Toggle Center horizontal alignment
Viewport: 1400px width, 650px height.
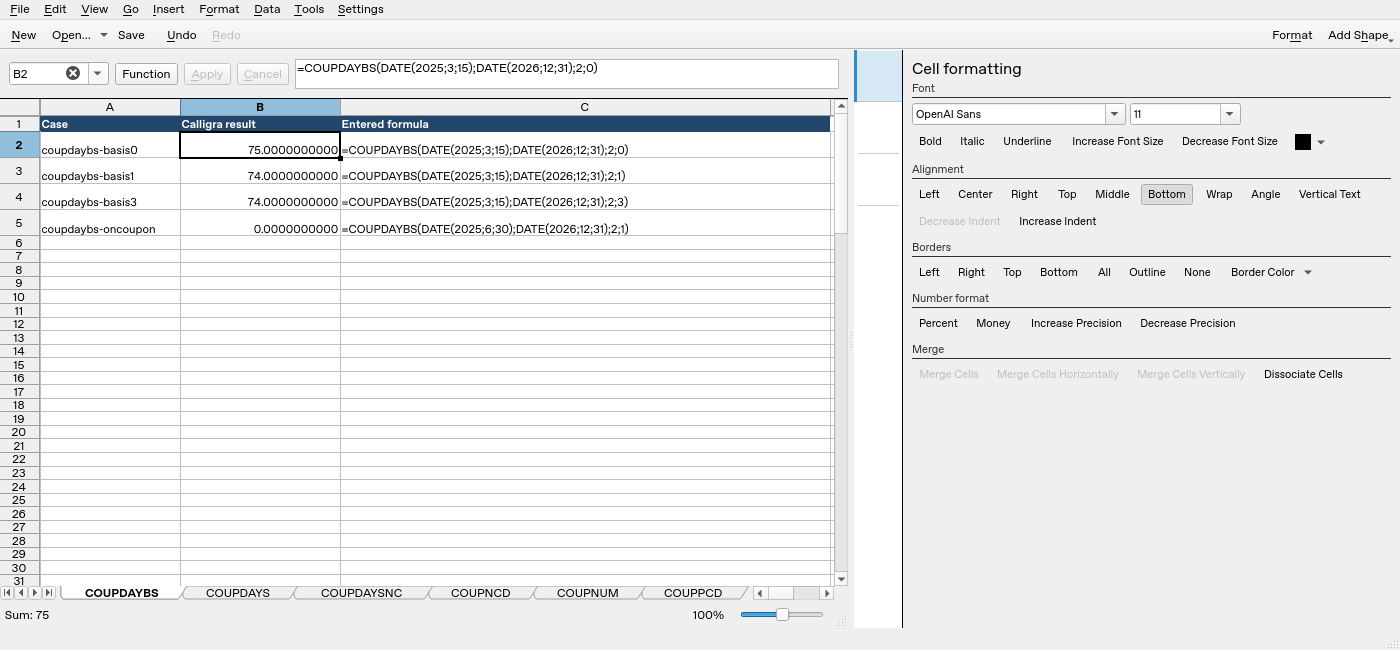tap(975, 194)
